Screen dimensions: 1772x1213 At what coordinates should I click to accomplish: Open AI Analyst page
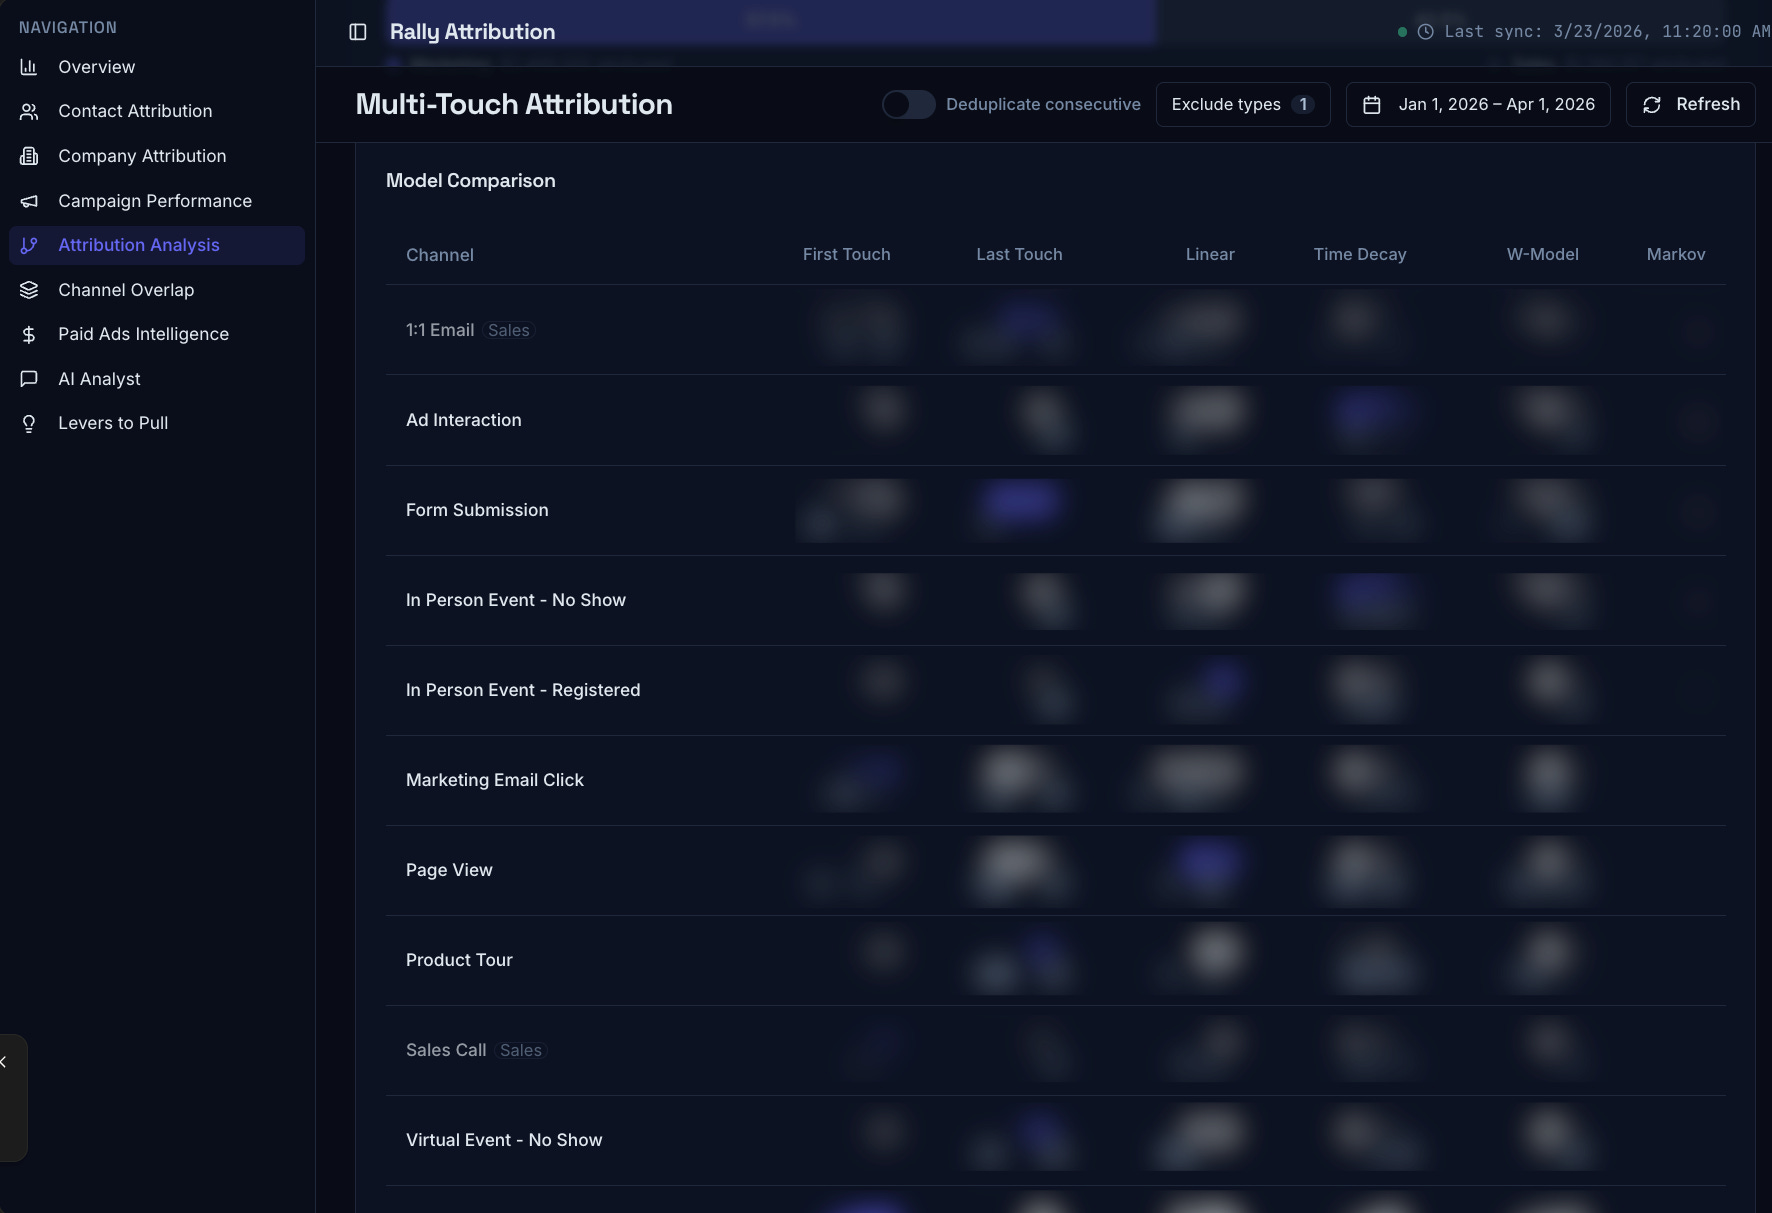click(157, 379)
